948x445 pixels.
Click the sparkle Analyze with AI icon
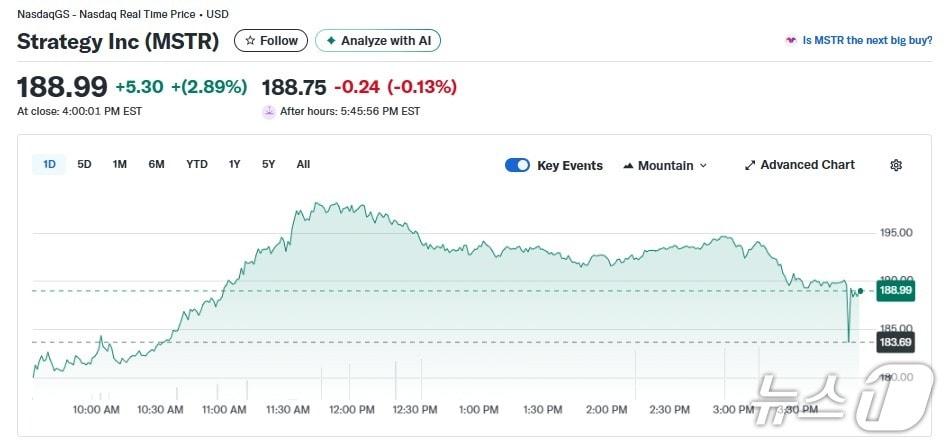(331, 41)
